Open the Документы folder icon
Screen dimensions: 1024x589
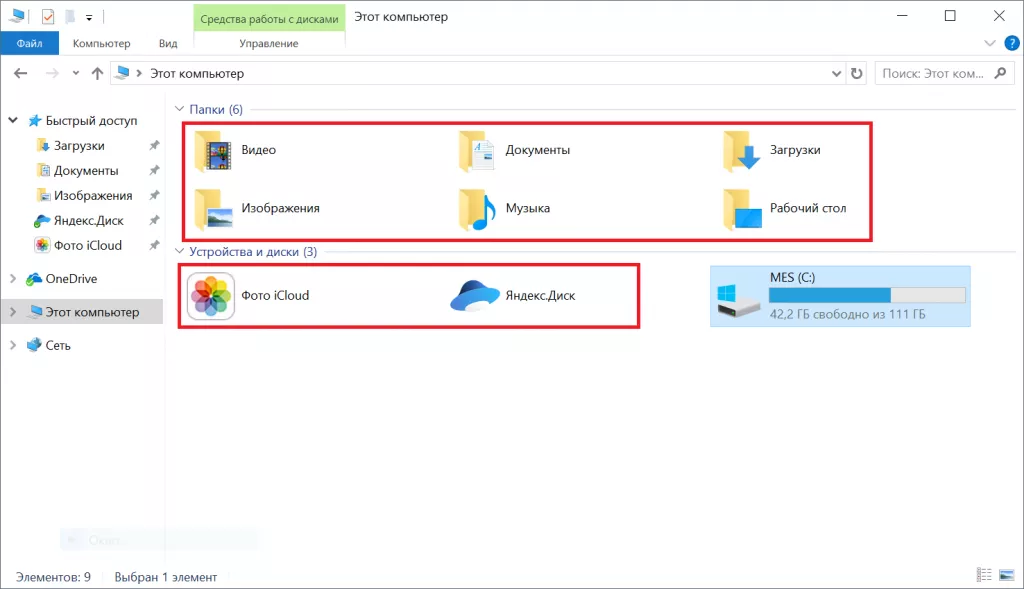pos(477,150)
